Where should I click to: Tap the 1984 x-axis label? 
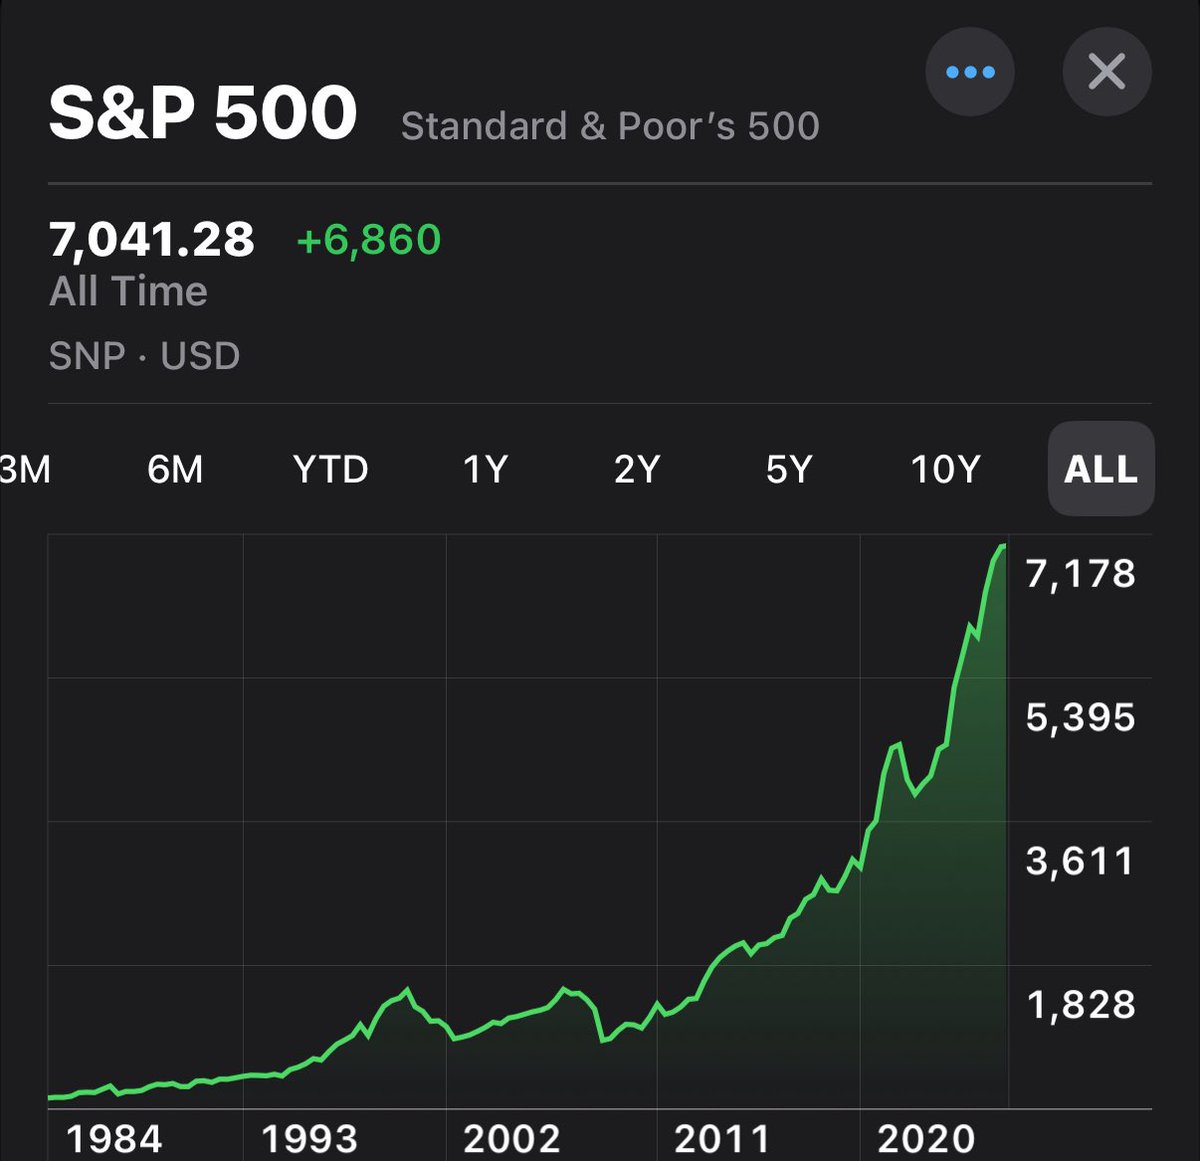tap(113, 1138)
